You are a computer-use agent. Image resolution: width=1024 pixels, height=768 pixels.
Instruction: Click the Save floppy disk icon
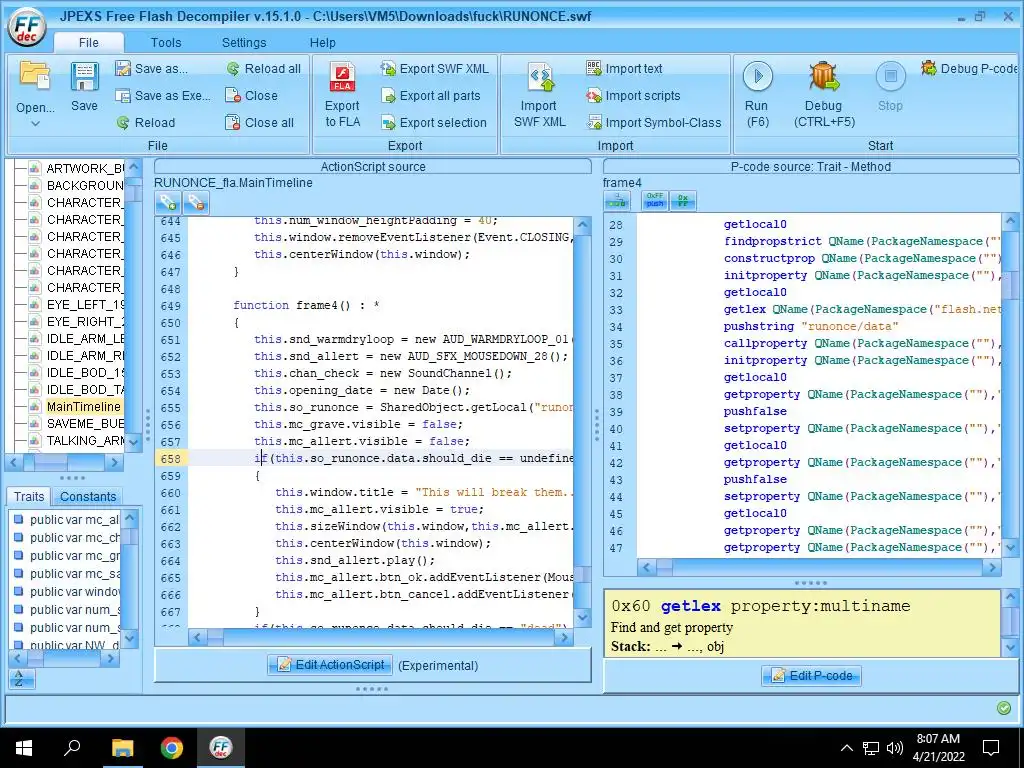coord(84,77)
